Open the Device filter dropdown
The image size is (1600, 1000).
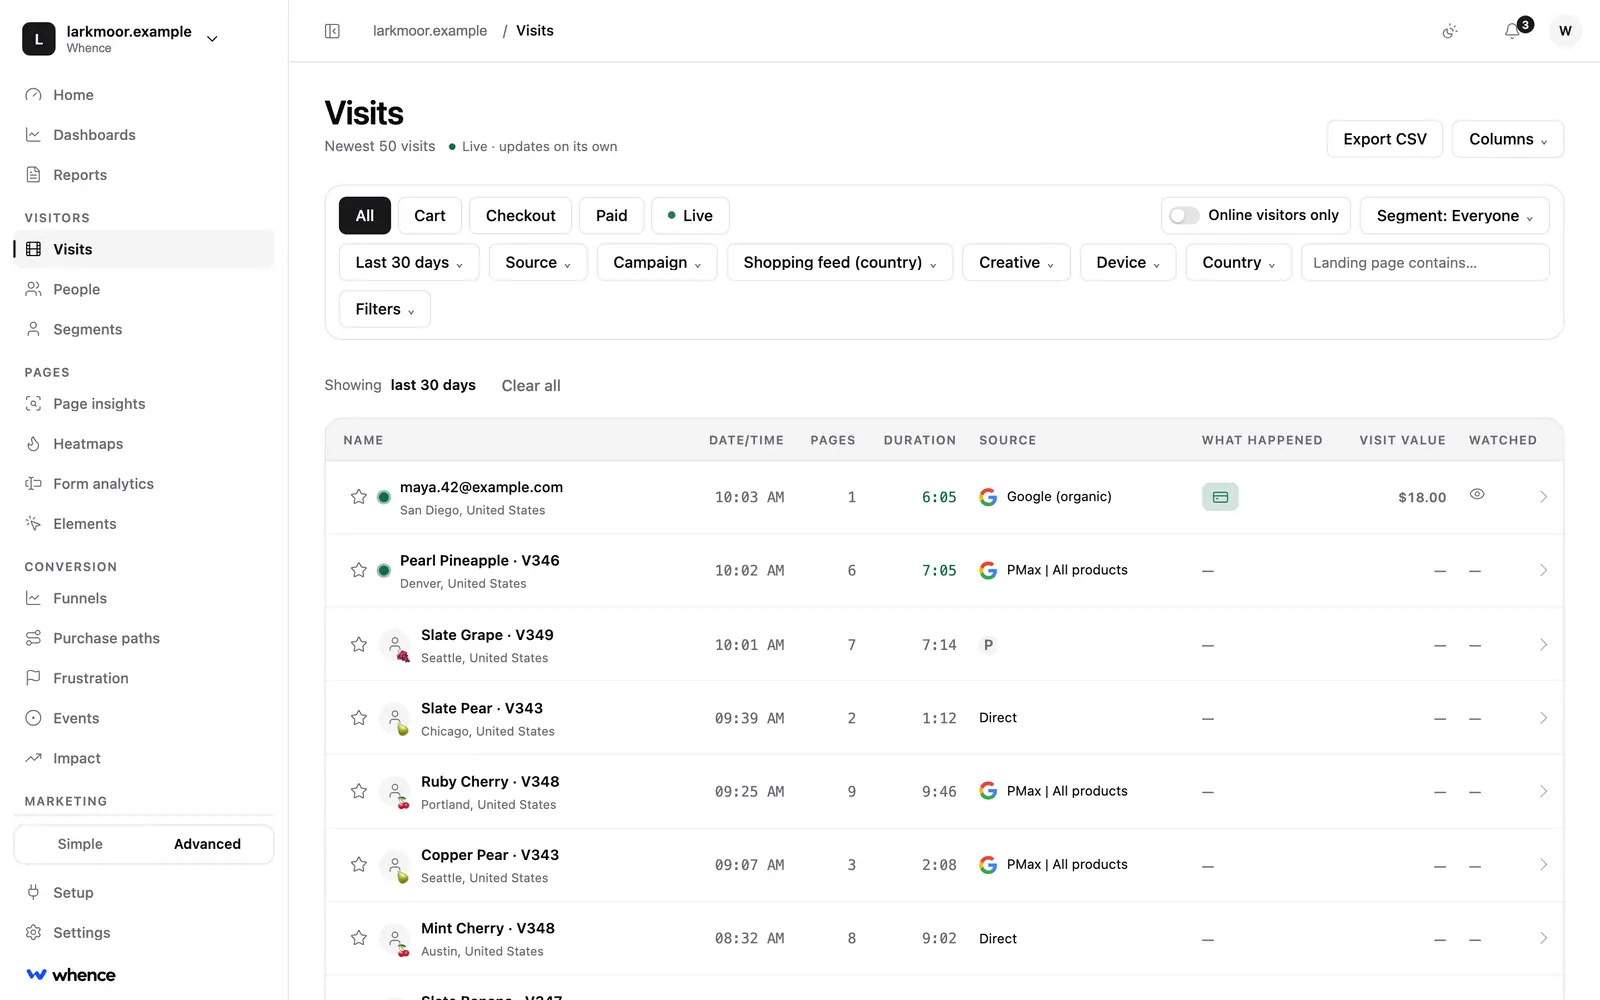click(x=1128, y=262)
